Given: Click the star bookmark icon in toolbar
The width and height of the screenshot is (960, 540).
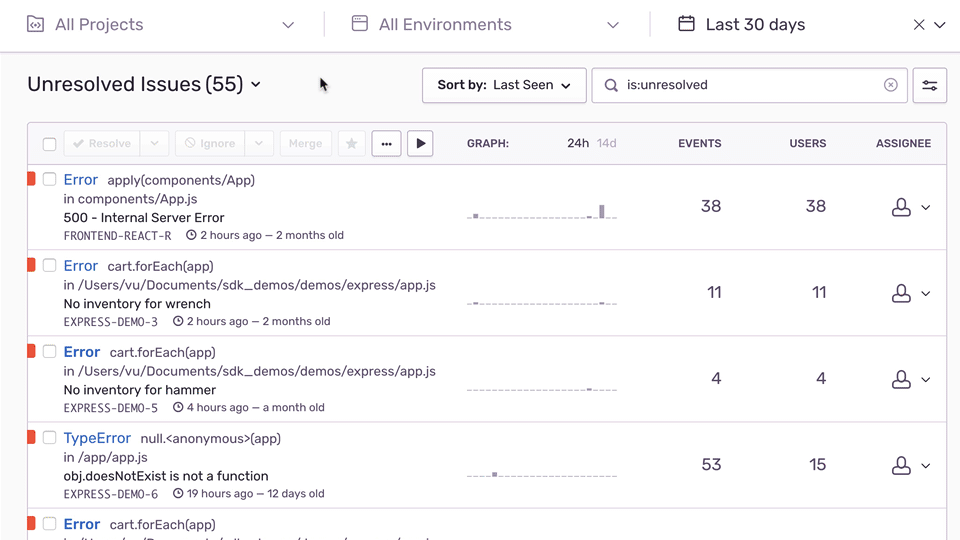Looking at the screenshot, I should (x=351, y=144).
